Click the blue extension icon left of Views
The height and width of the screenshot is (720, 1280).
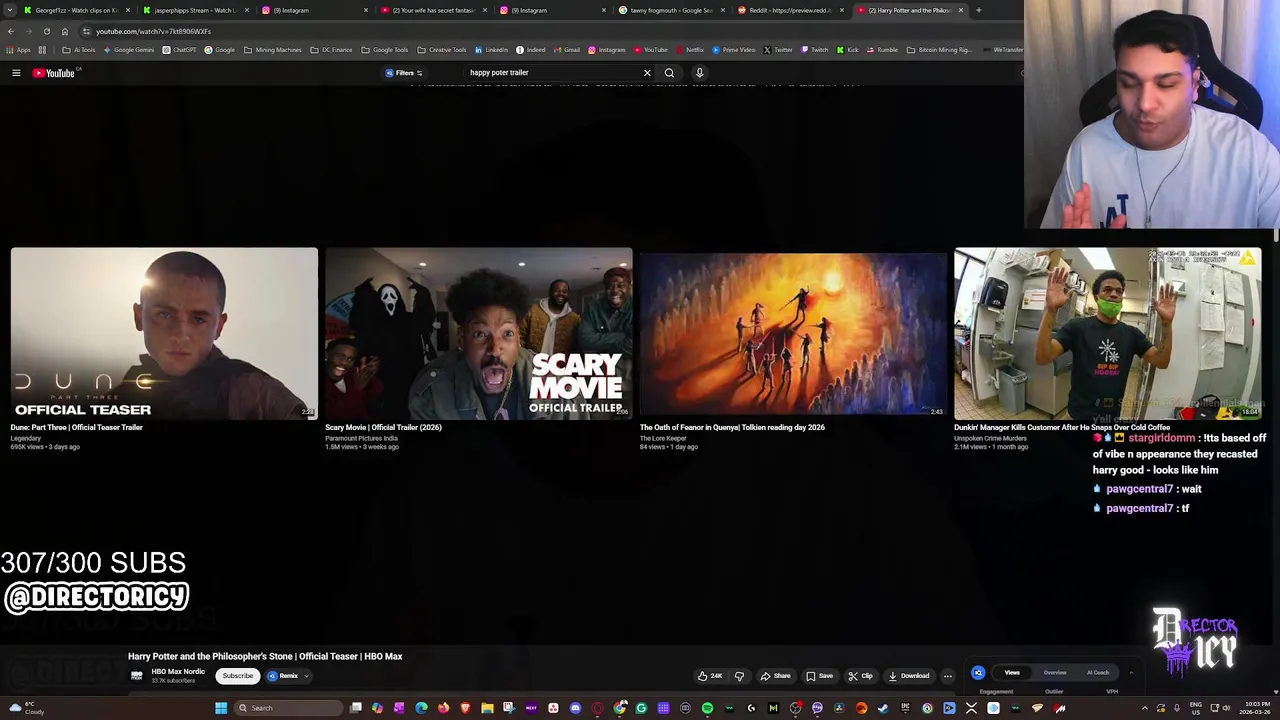click(x=978, y=673)
